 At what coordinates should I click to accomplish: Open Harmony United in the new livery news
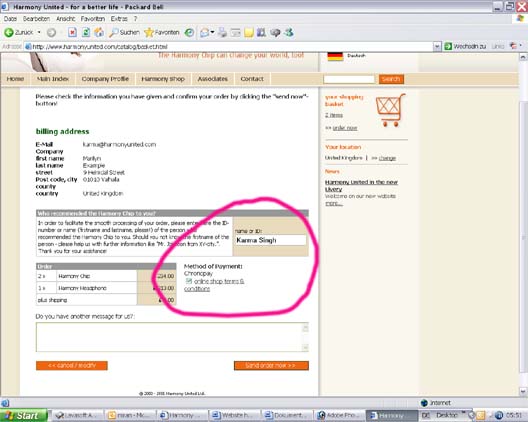pyautogui.click(x=361, y=185)
